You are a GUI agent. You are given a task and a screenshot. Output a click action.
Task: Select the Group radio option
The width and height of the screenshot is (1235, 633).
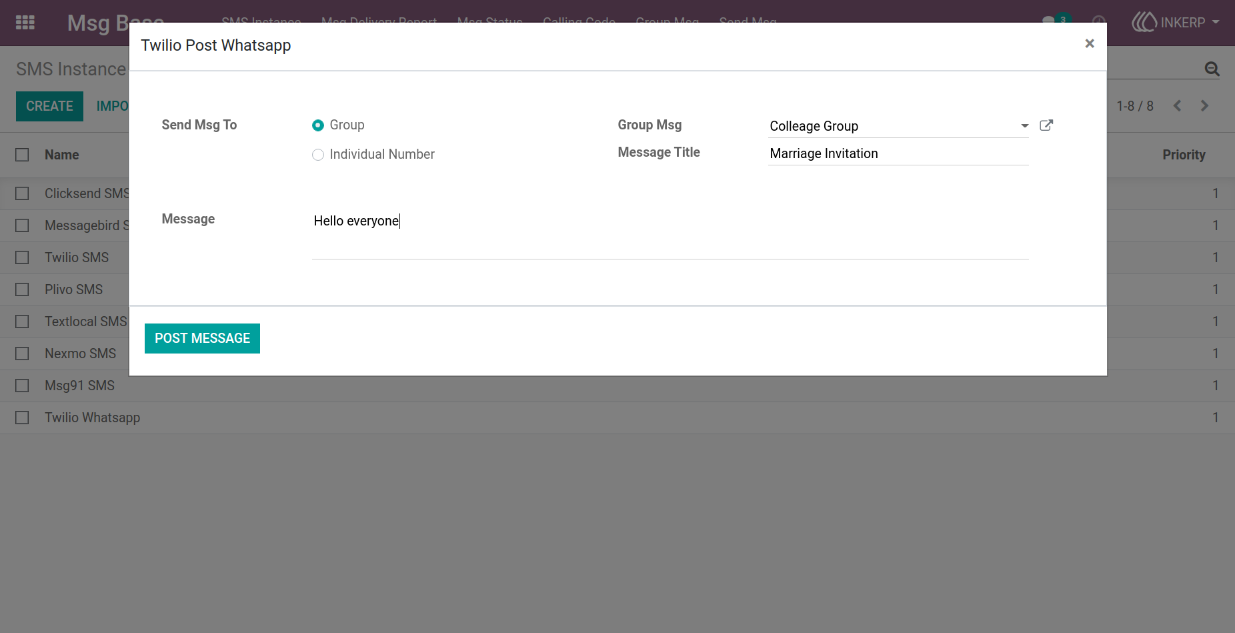point(318,125)
